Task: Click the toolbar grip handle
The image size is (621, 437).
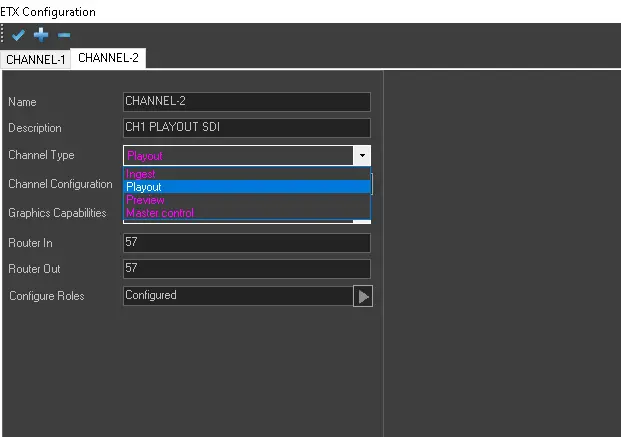Action: point(4,35)
